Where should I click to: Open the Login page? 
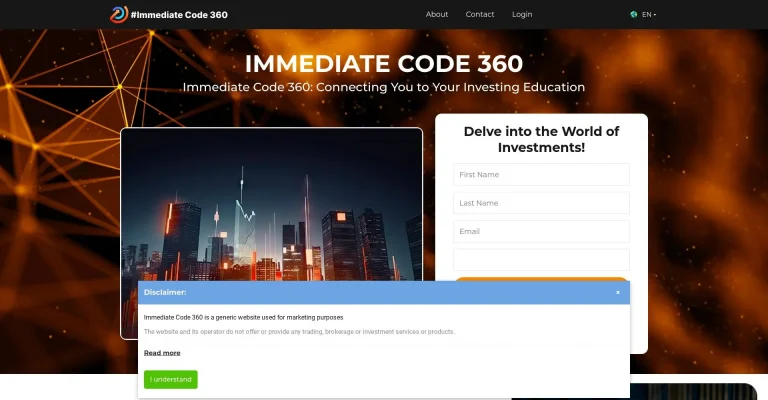[522, 14]
